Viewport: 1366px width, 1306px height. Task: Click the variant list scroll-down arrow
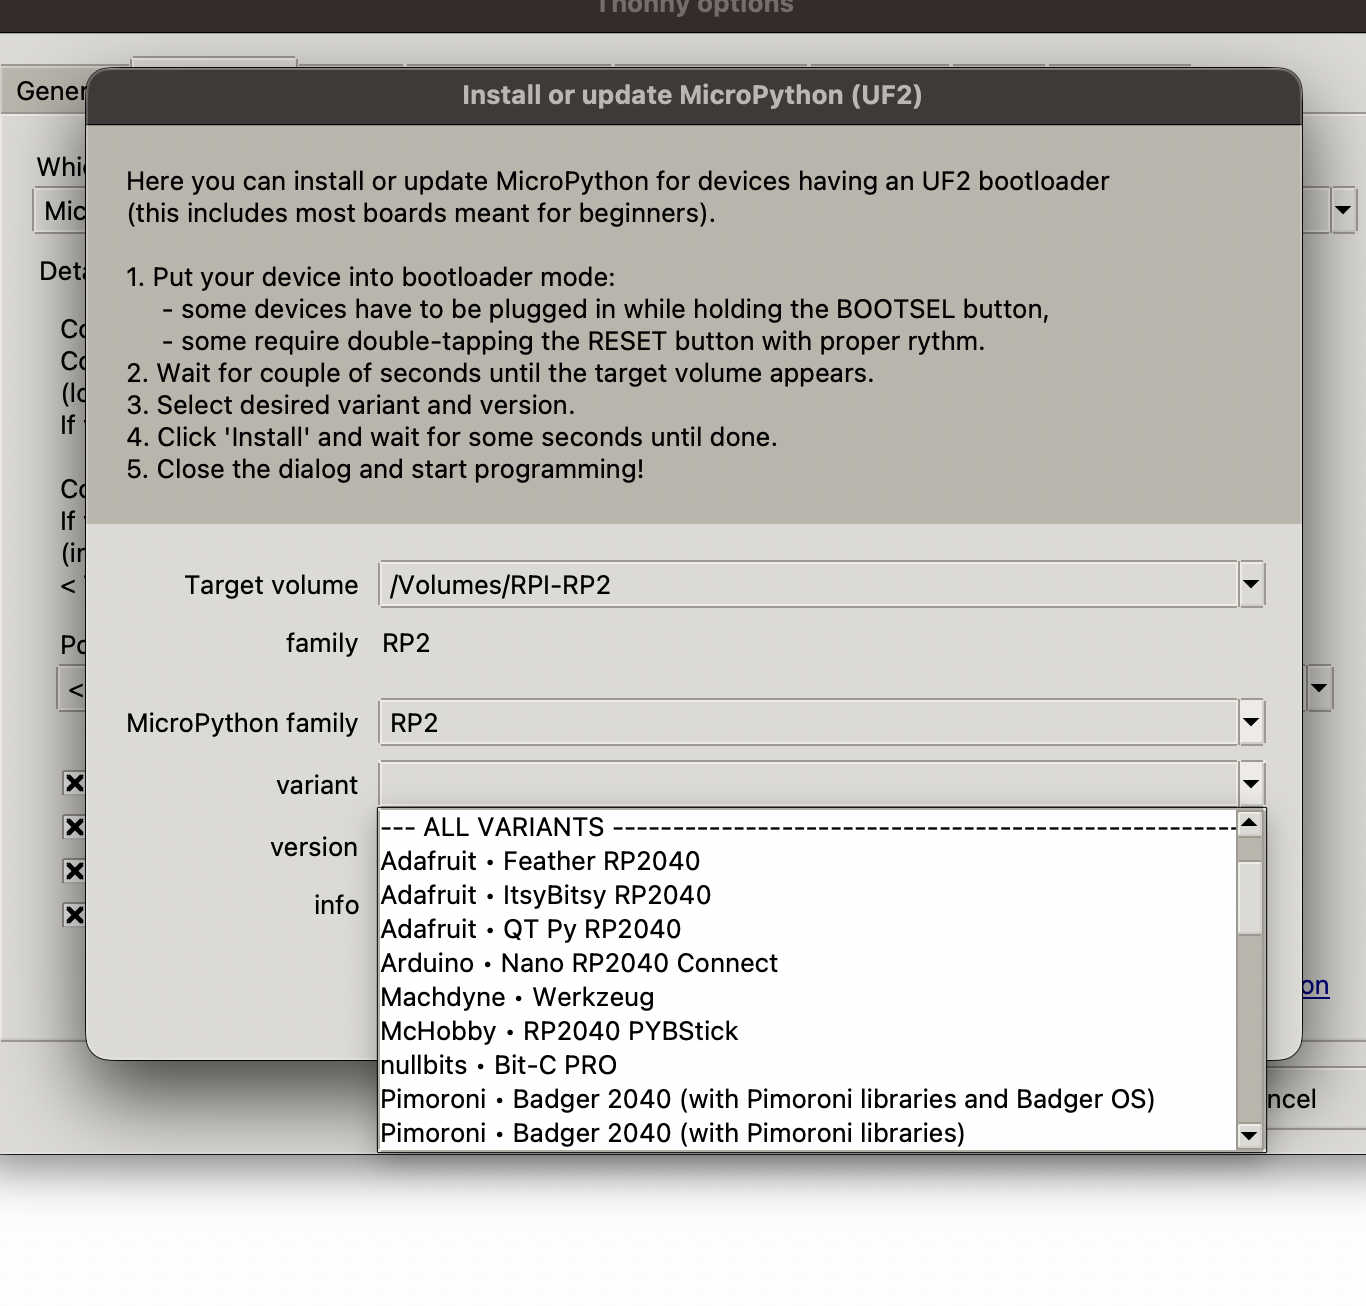pos(1250,1135)
